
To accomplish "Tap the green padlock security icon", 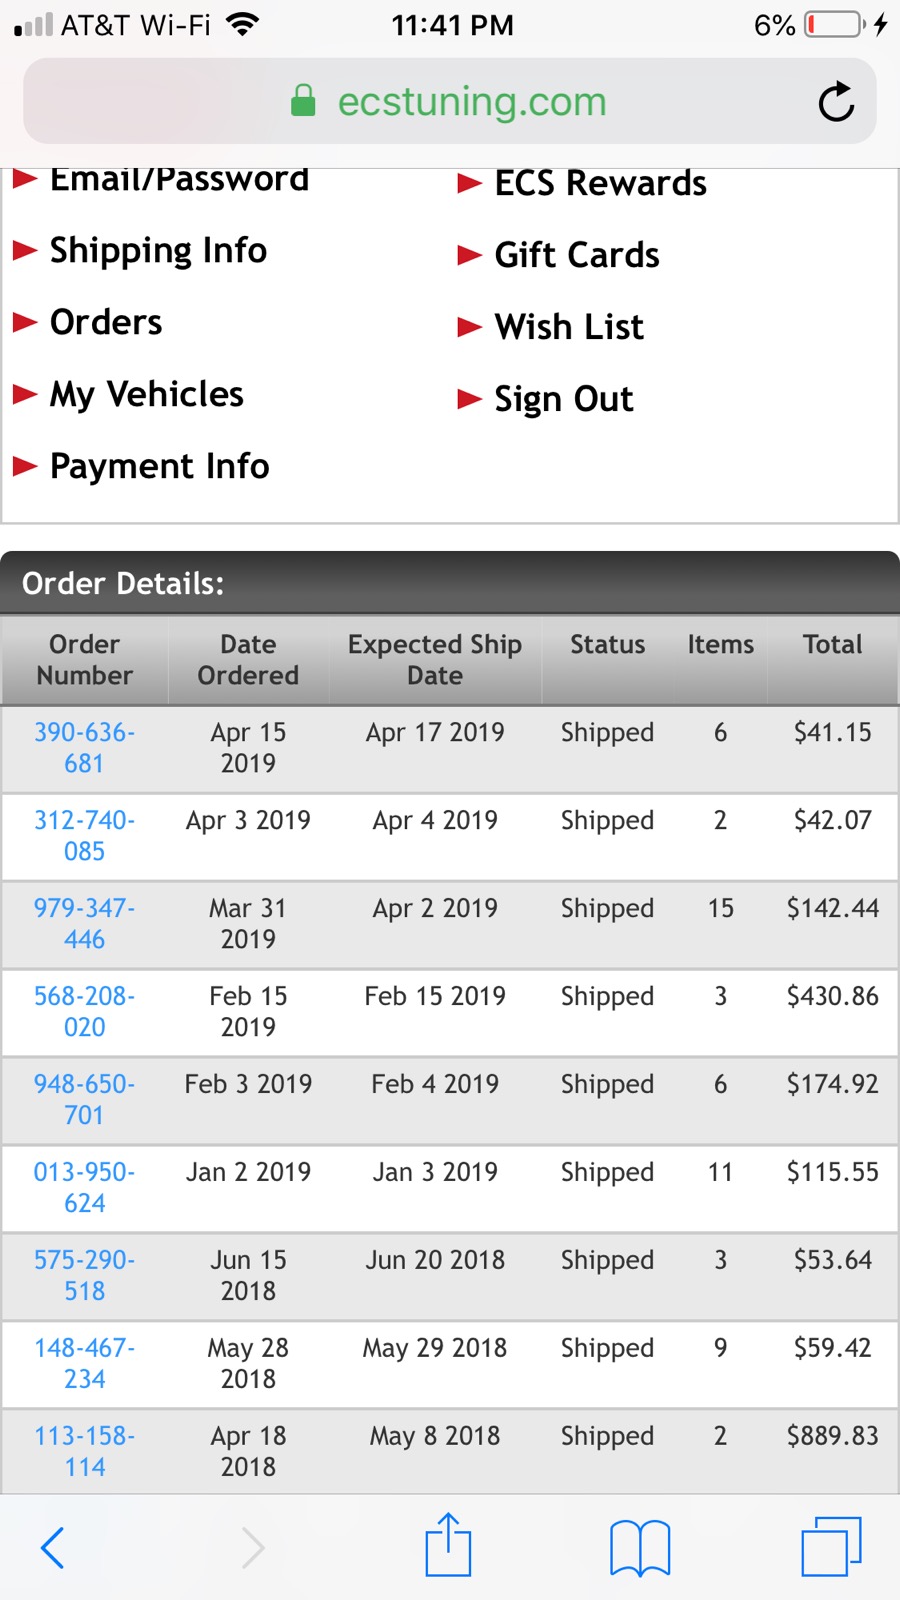I will [303, 101].
